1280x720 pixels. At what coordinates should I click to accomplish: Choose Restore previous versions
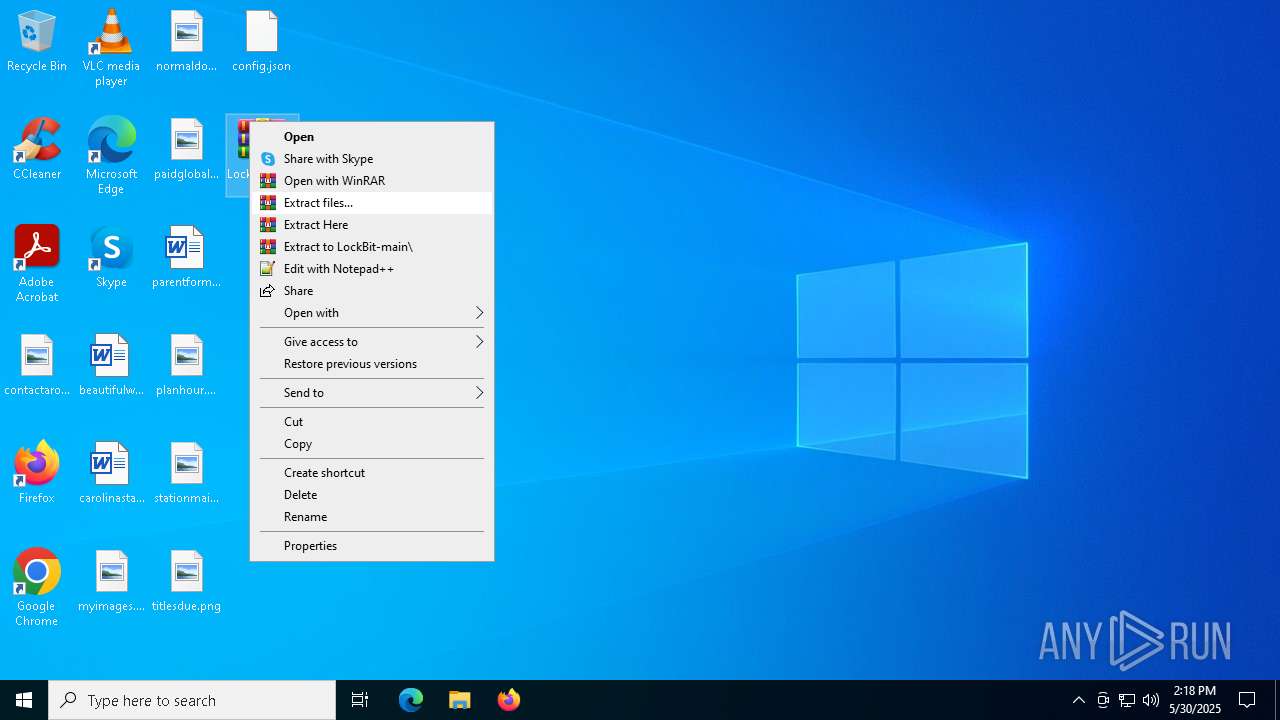click(x=372, y=364)
